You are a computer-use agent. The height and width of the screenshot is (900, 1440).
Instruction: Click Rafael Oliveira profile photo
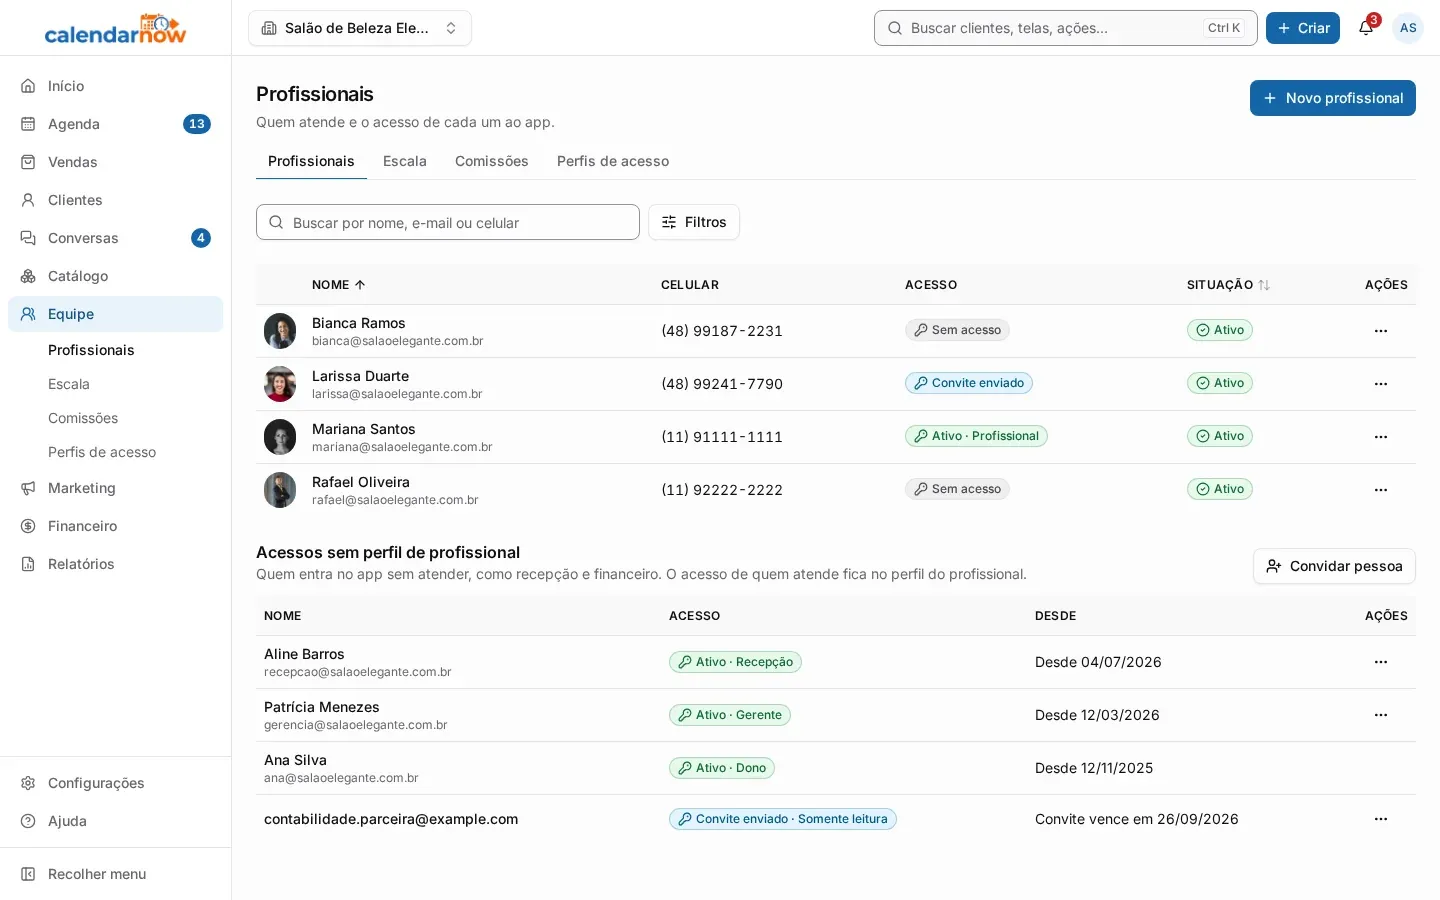click(x=280, y=490)
